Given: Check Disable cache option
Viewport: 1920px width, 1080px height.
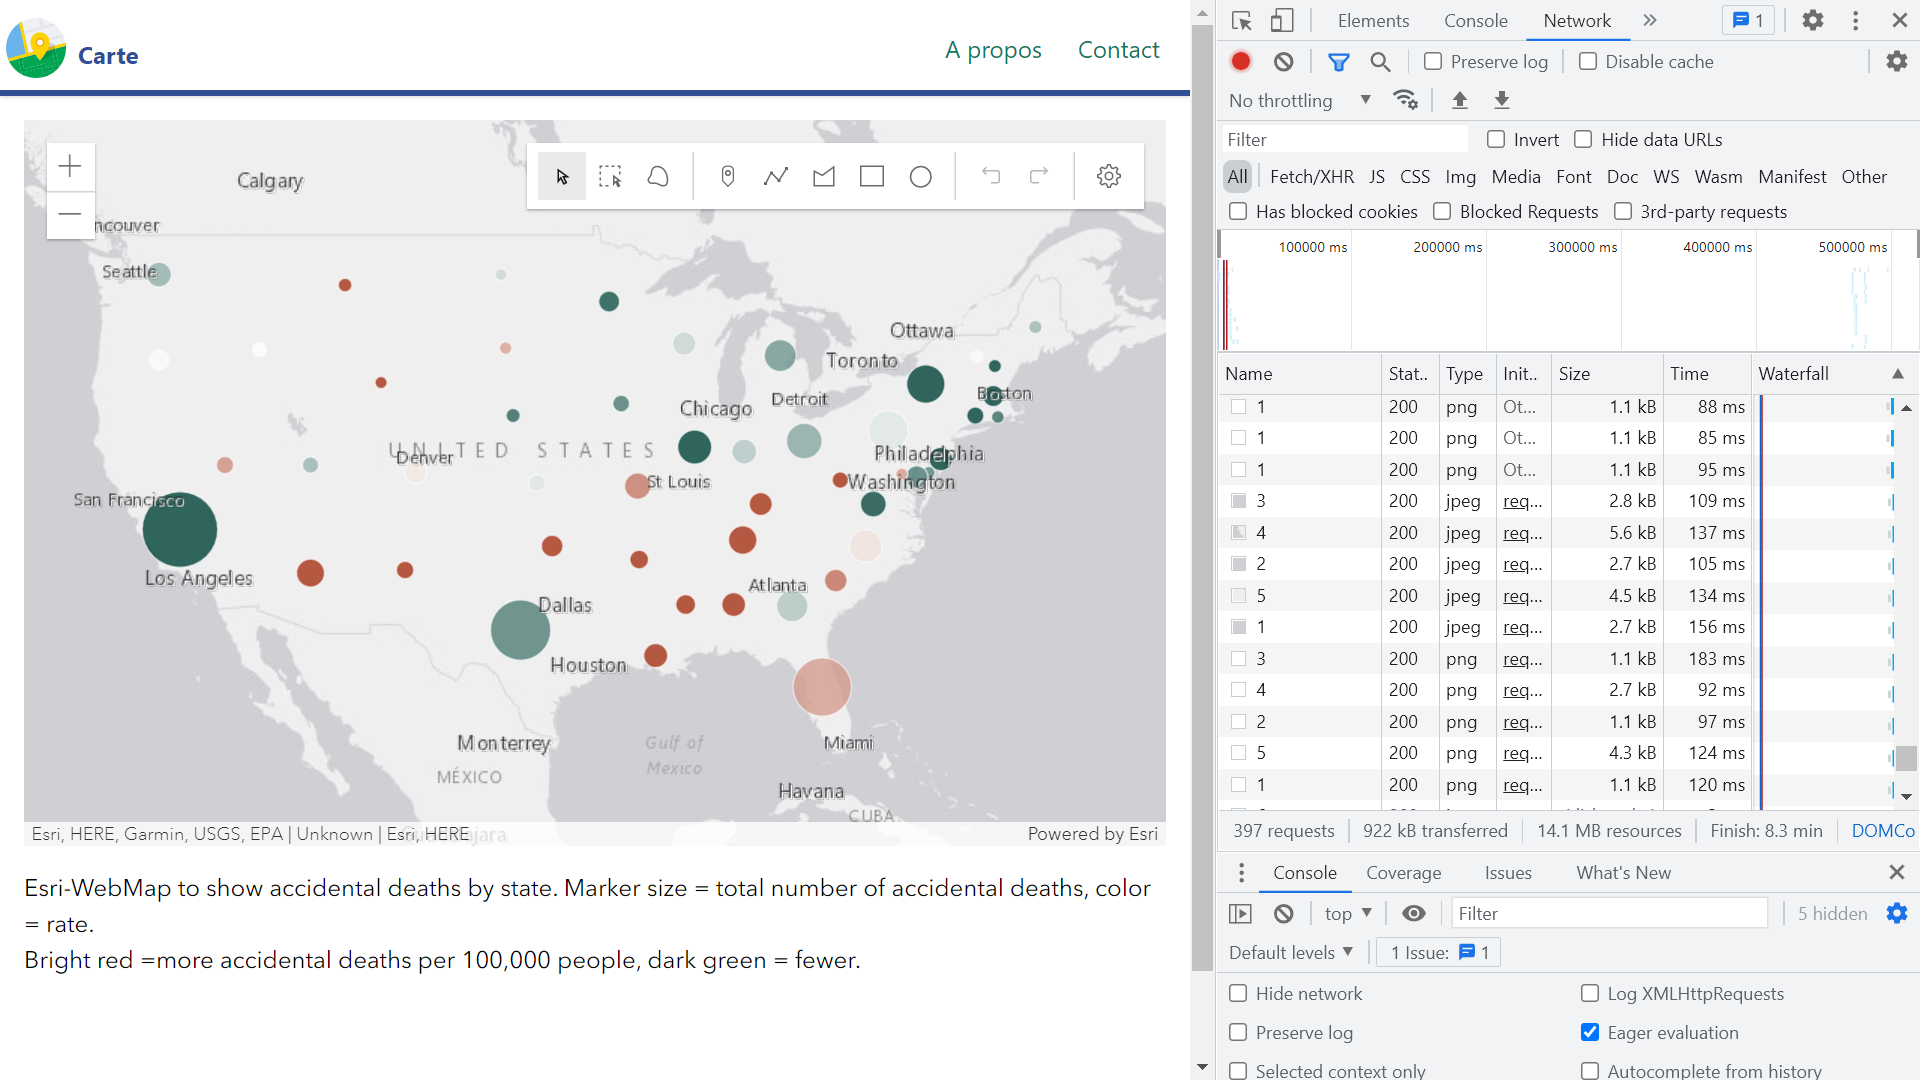Looking at the screenshot, I should point(1588,62).
